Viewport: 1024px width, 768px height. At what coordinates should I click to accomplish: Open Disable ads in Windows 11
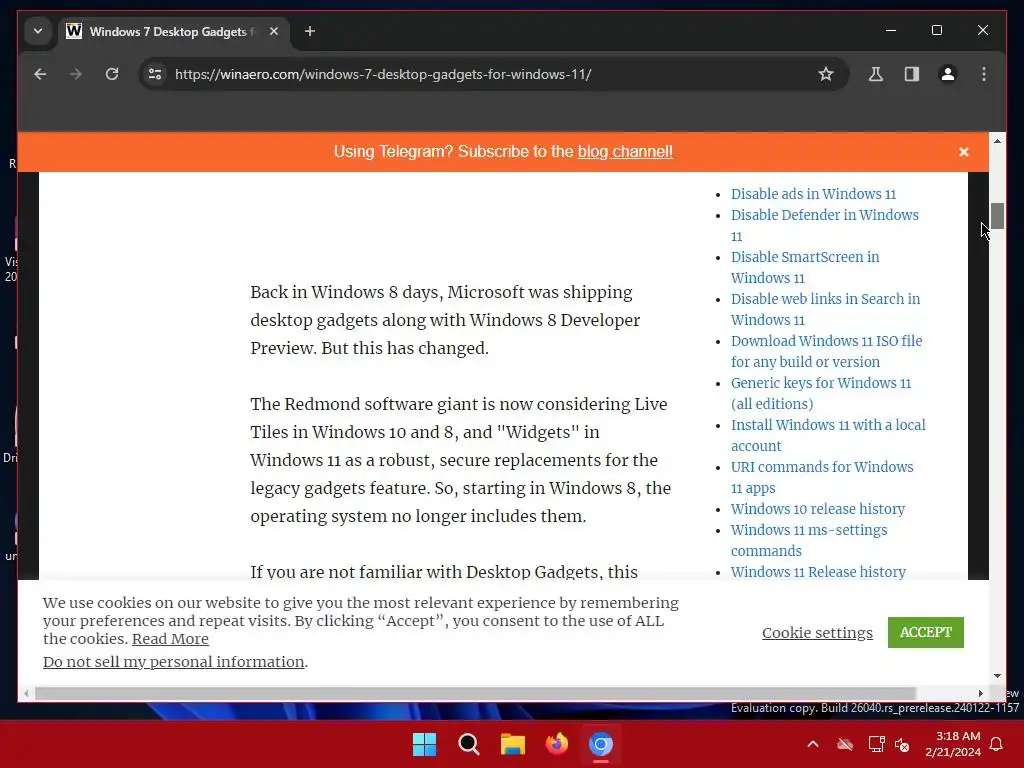[813, 194]
